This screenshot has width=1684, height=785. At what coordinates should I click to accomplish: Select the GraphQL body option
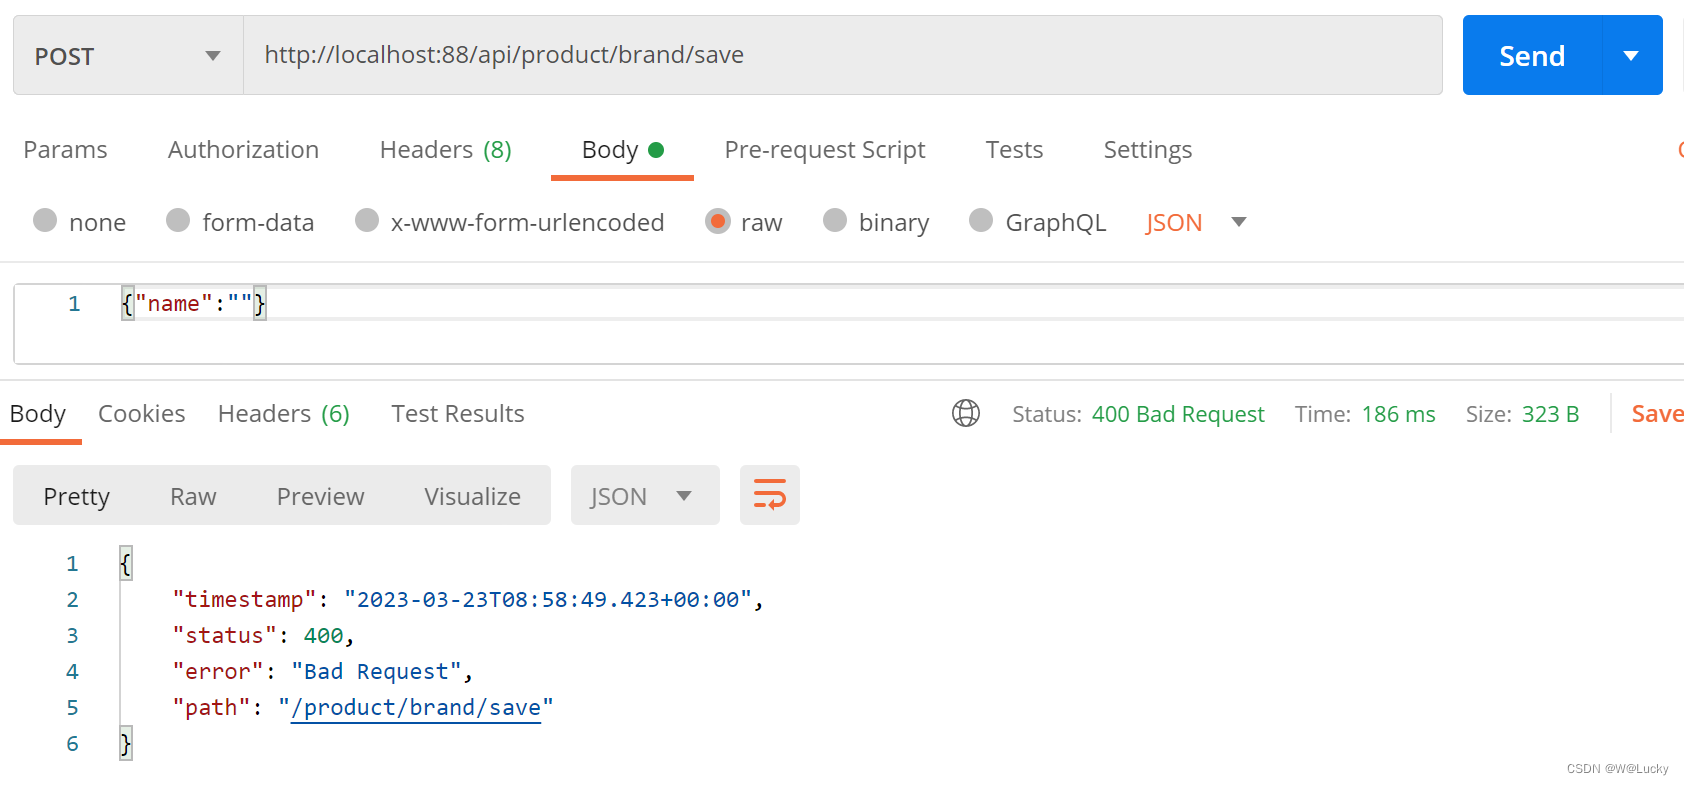(x=1038, y=222)
